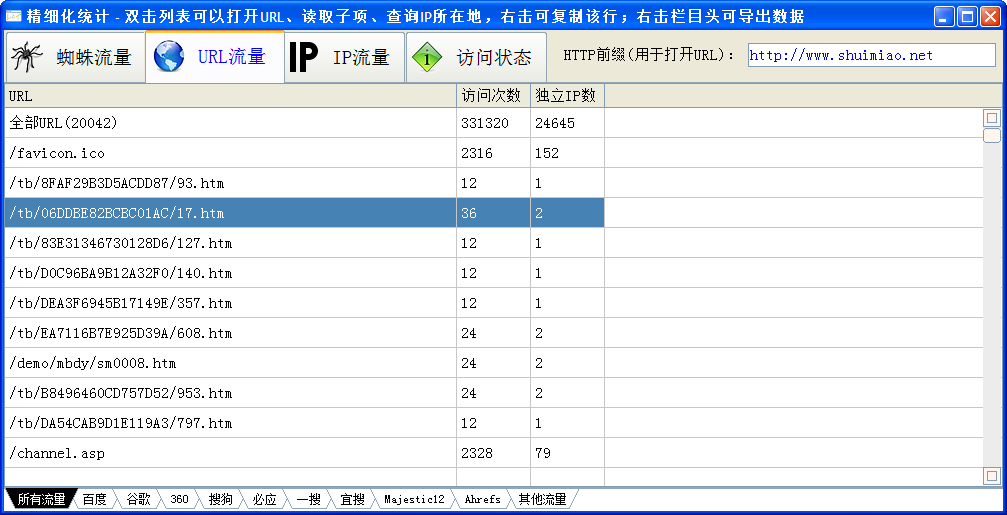Select the 全部URL(20042) row
The height and width of the screenshot is (515, 1007).
(x=304, y=123)
